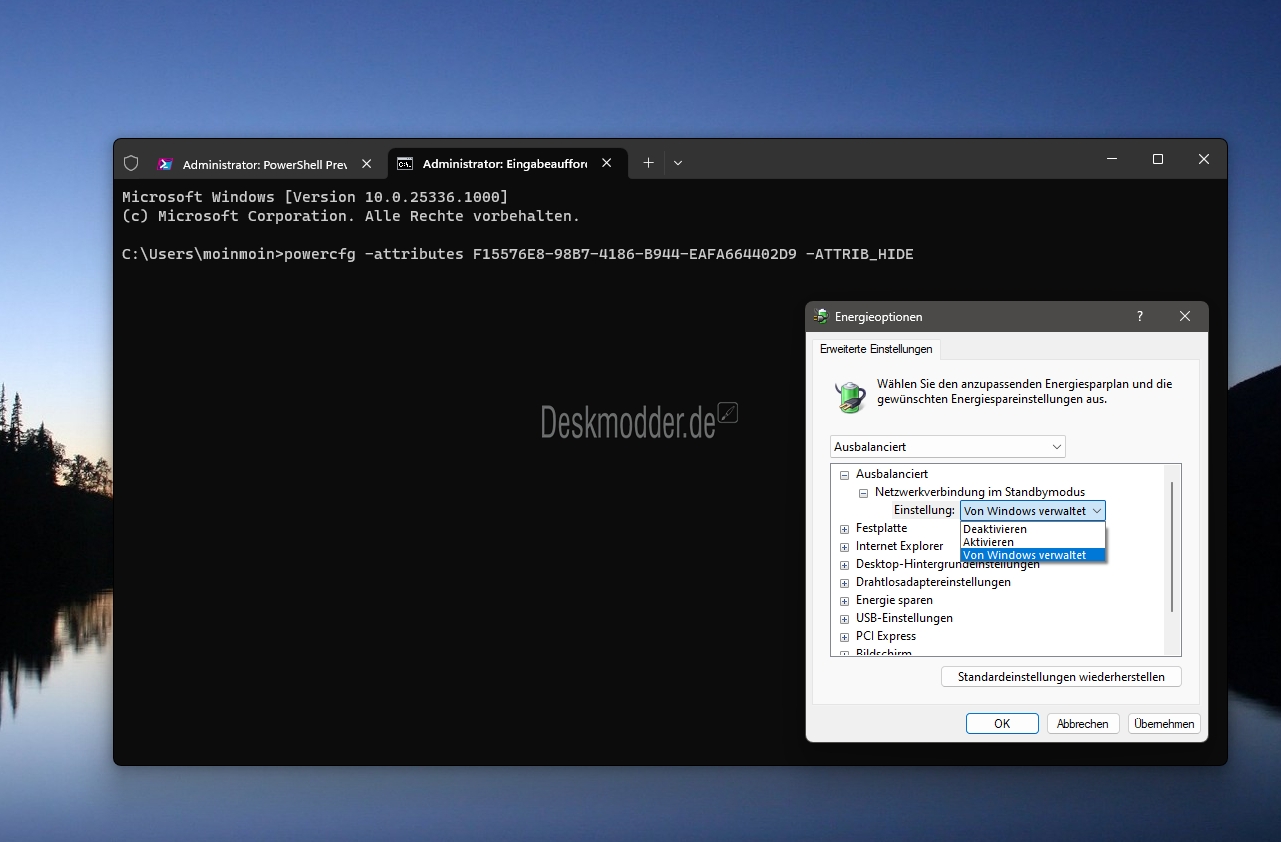Viewport: 1281px width, 842px height.
Task: Expand the Energie sparen node
Action: pos(844,601)
